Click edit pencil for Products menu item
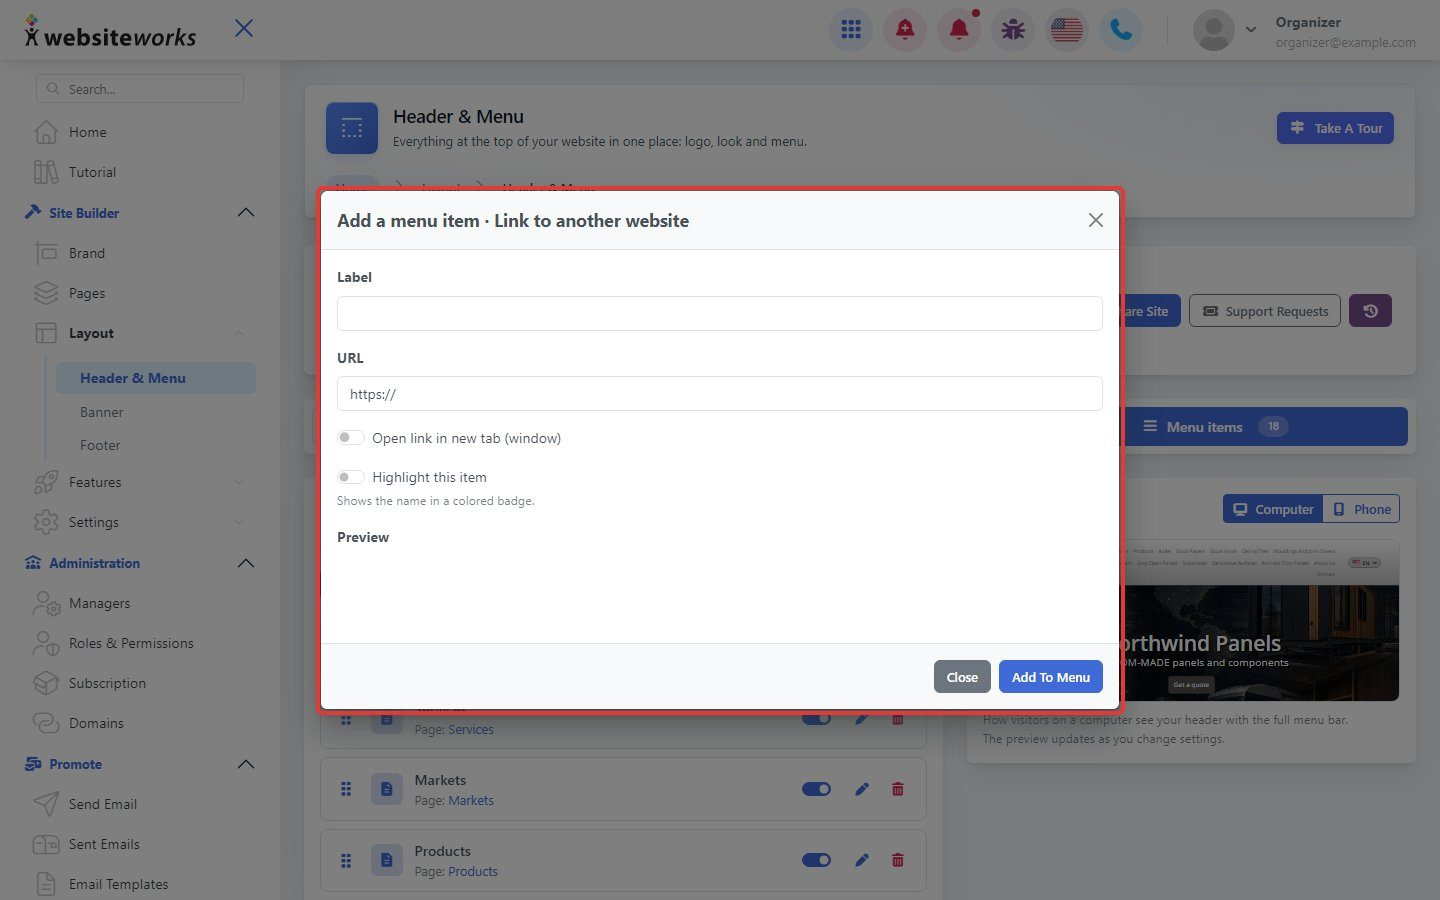1440x900 pixels. point(862,860)
